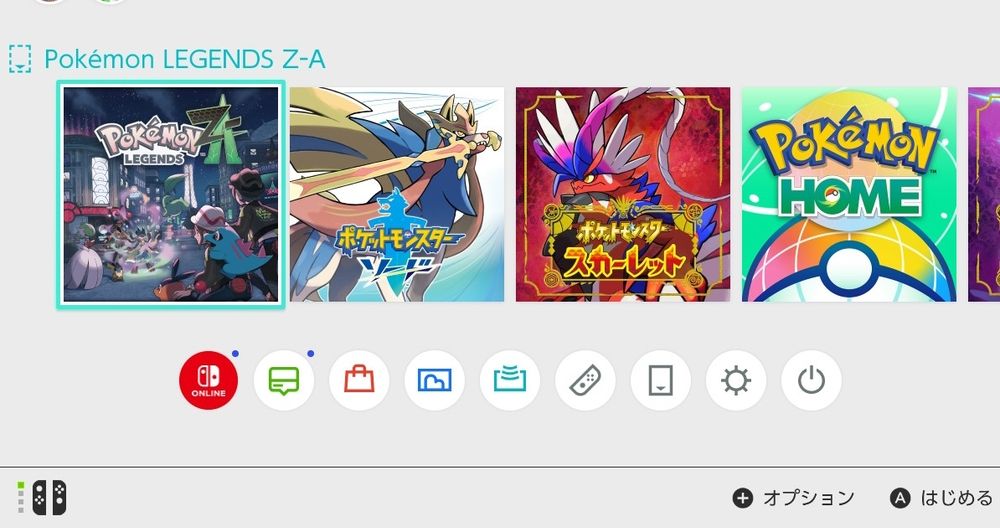Image resolution: width=1000 pixels, height=528 pixels.
Task: Launch the Pokémon LEGENDS Z-A game tile
Action: pos(171,194)
